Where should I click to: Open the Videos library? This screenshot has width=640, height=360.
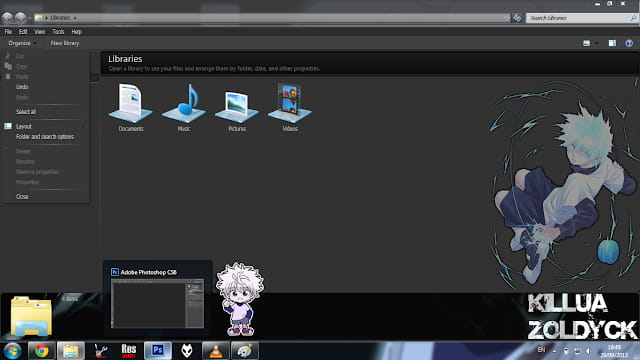click(x=290, y=107)
